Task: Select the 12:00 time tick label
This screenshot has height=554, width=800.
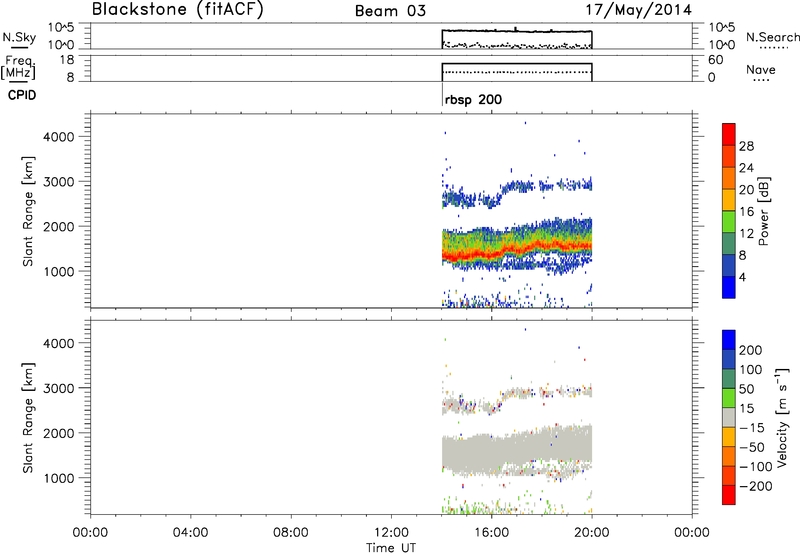Action: [x=391, y=533]
